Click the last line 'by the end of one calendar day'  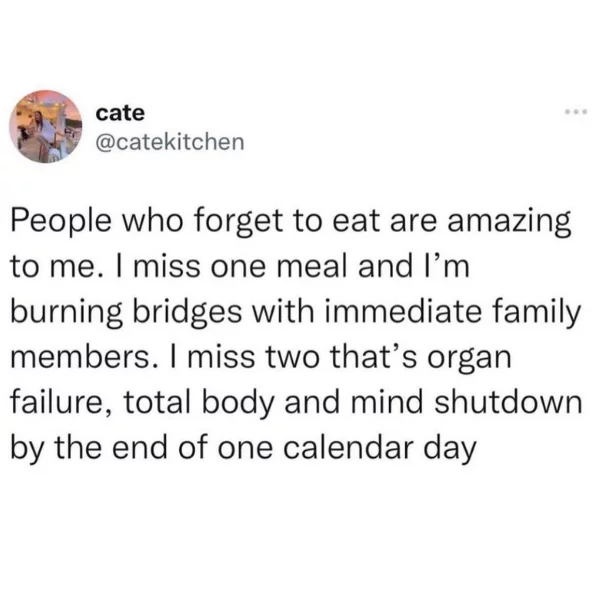point(243,449)
